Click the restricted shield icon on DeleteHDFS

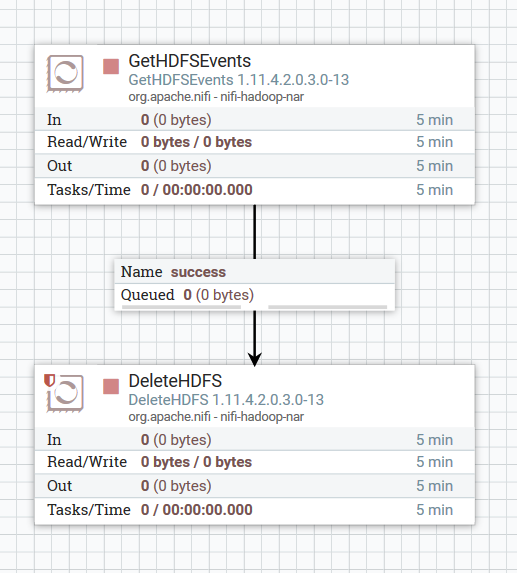49,380
